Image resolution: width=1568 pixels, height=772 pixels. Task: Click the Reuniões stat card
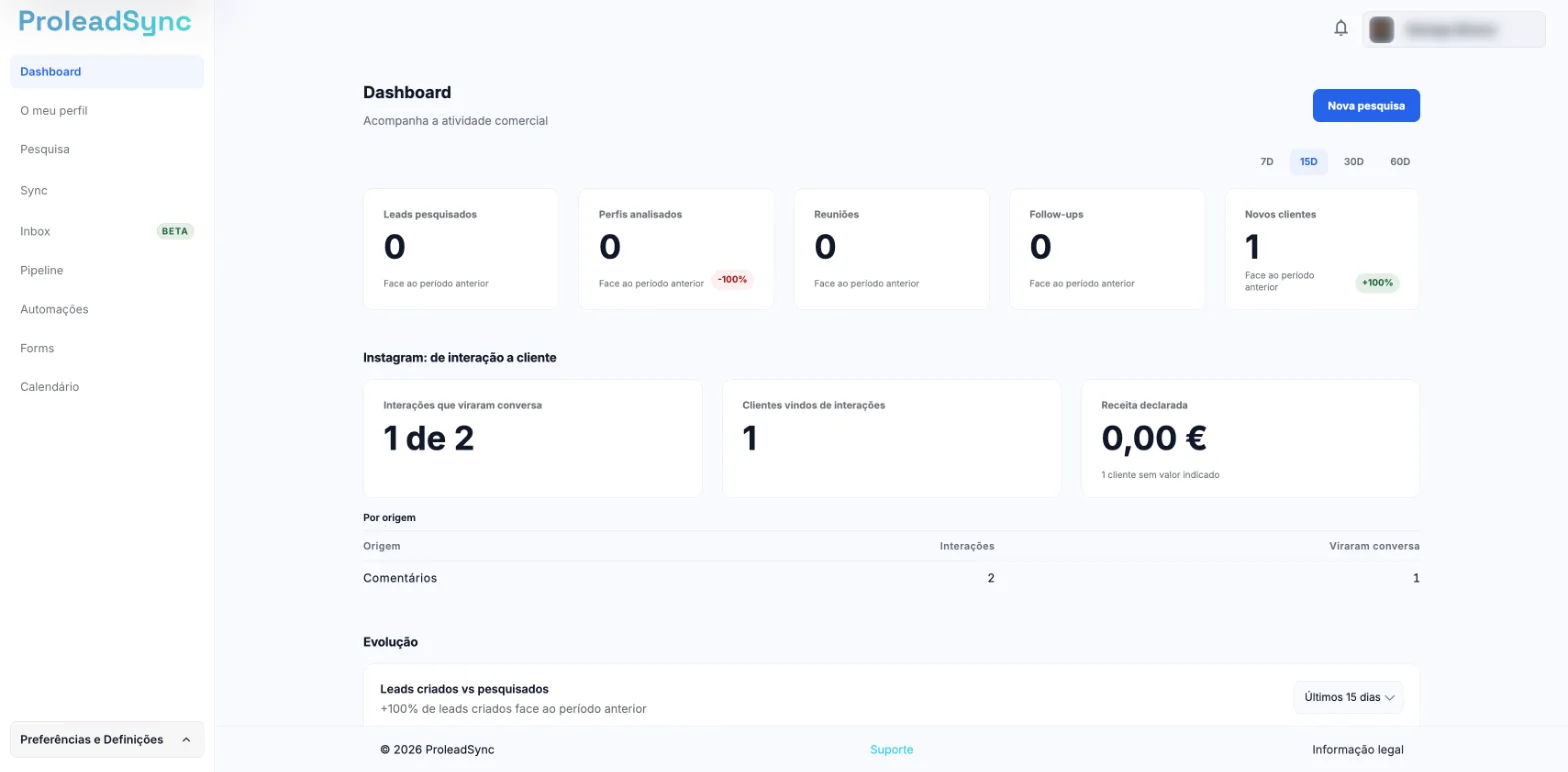click(x=892, y=249)
